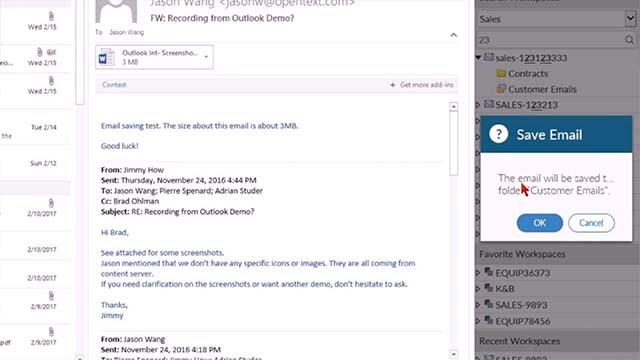Click the email body scroll up arrow

click(x=453, y=107)
